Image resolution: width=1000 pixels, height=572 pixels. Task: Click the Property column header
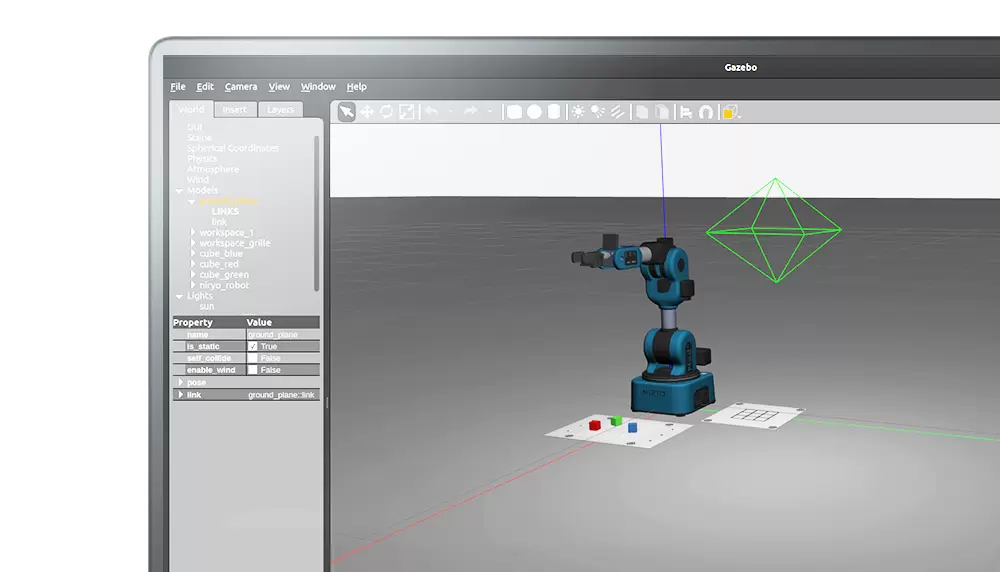point(209,323)
